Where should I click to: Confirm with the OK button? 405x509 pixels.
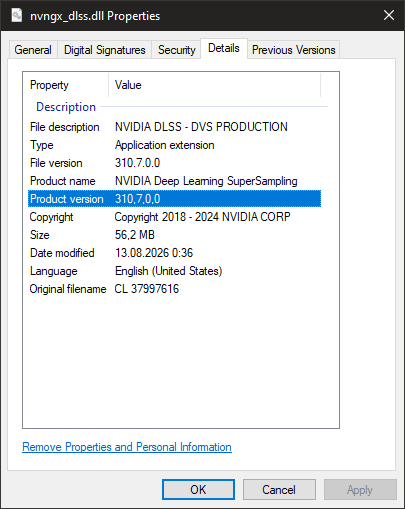click(198, 490)
